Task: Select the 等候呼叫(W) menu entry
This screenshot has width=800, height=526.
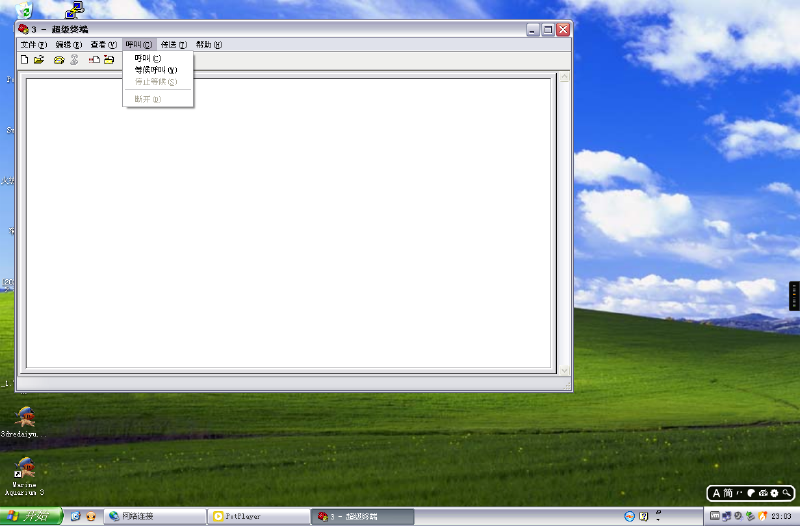Action: pos(155,70)
